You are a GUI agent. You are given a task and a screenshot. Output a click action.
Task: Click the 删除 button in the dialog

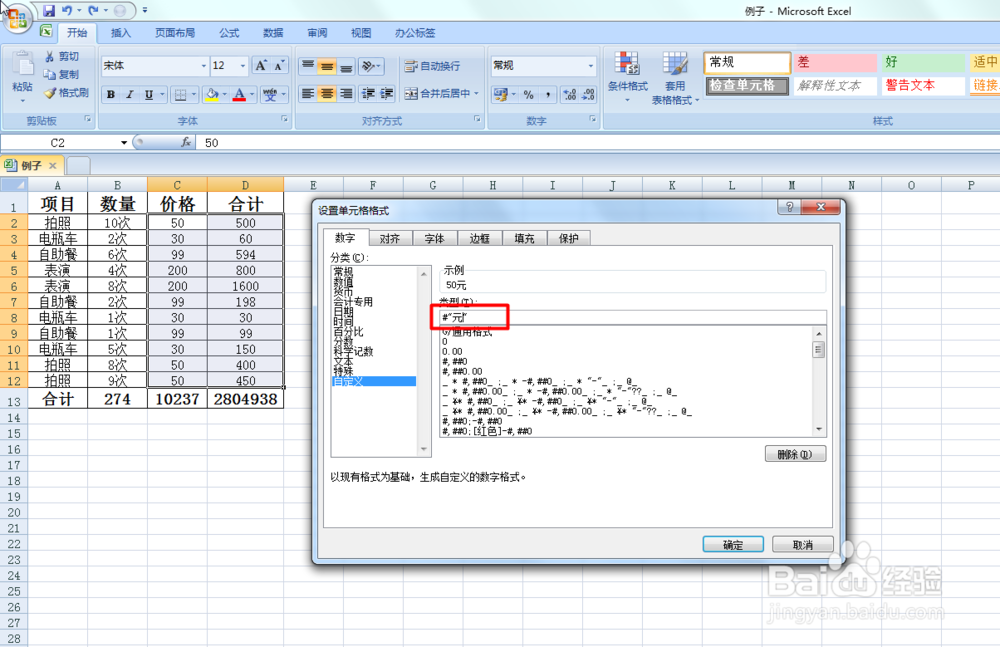tap(795, 454)
